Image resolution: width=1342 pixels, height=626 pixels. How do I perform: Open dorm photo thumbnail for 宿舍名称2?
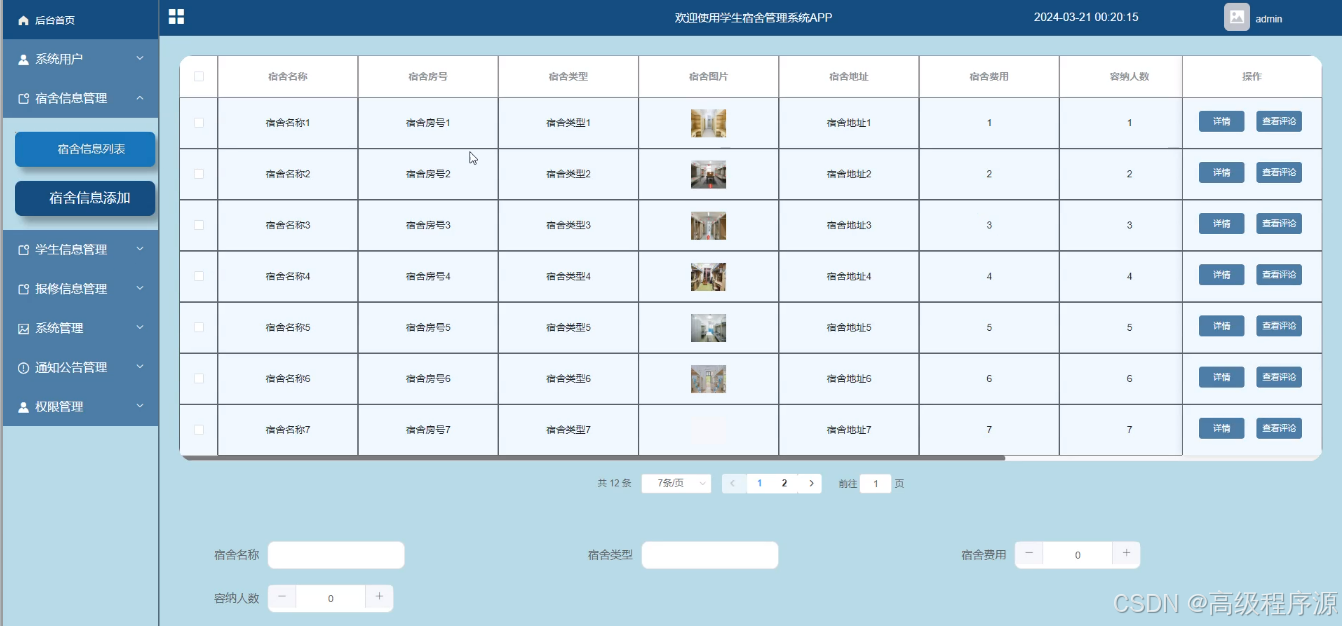click(x=708, y=174)
